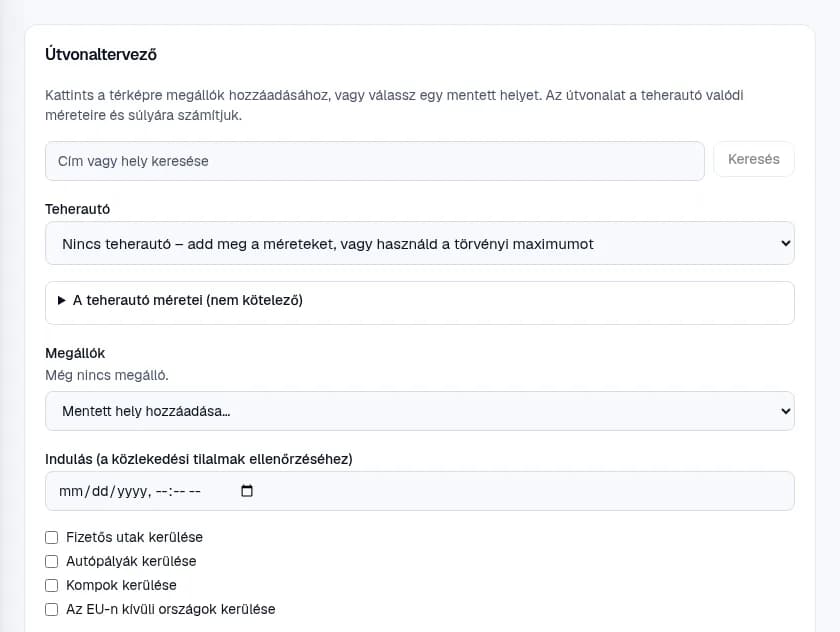
Task: Open the Mentett hely hozzáadása dropdown
Action: [419, 411]
